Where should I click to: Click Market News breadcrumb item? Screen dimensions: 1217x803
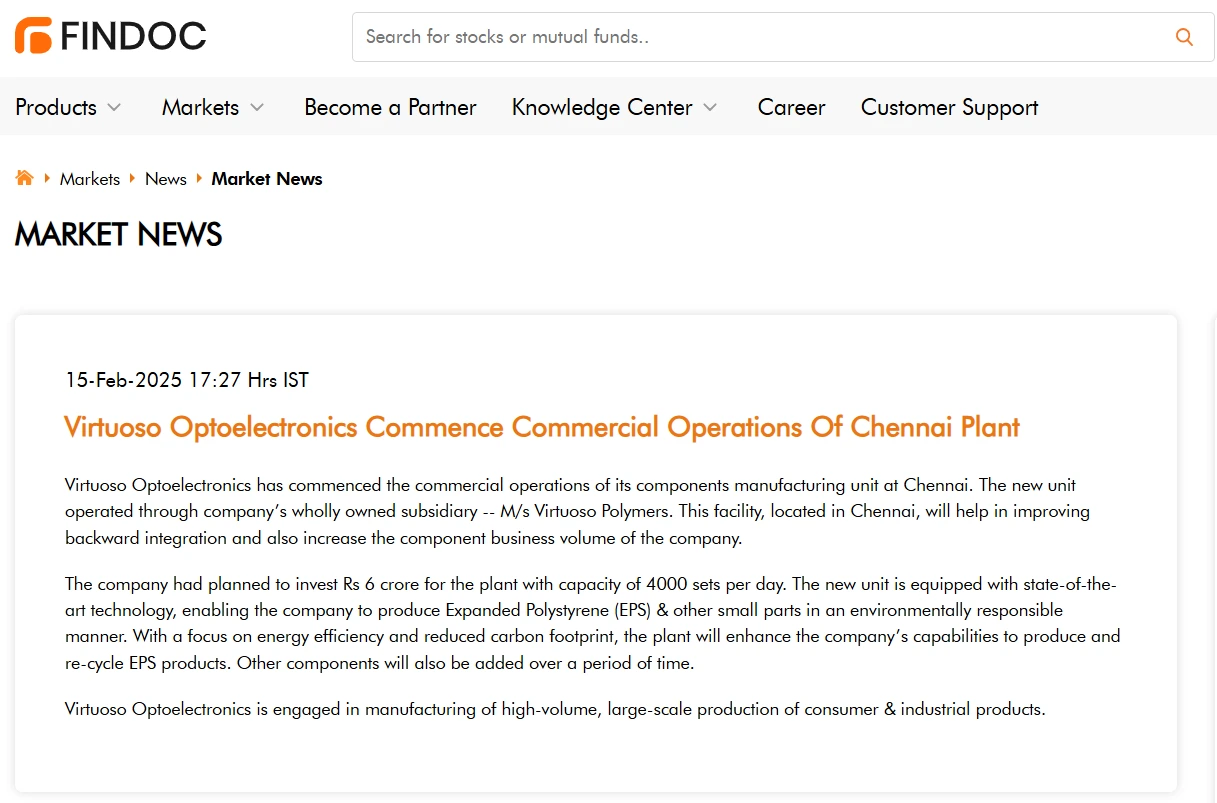267,179
